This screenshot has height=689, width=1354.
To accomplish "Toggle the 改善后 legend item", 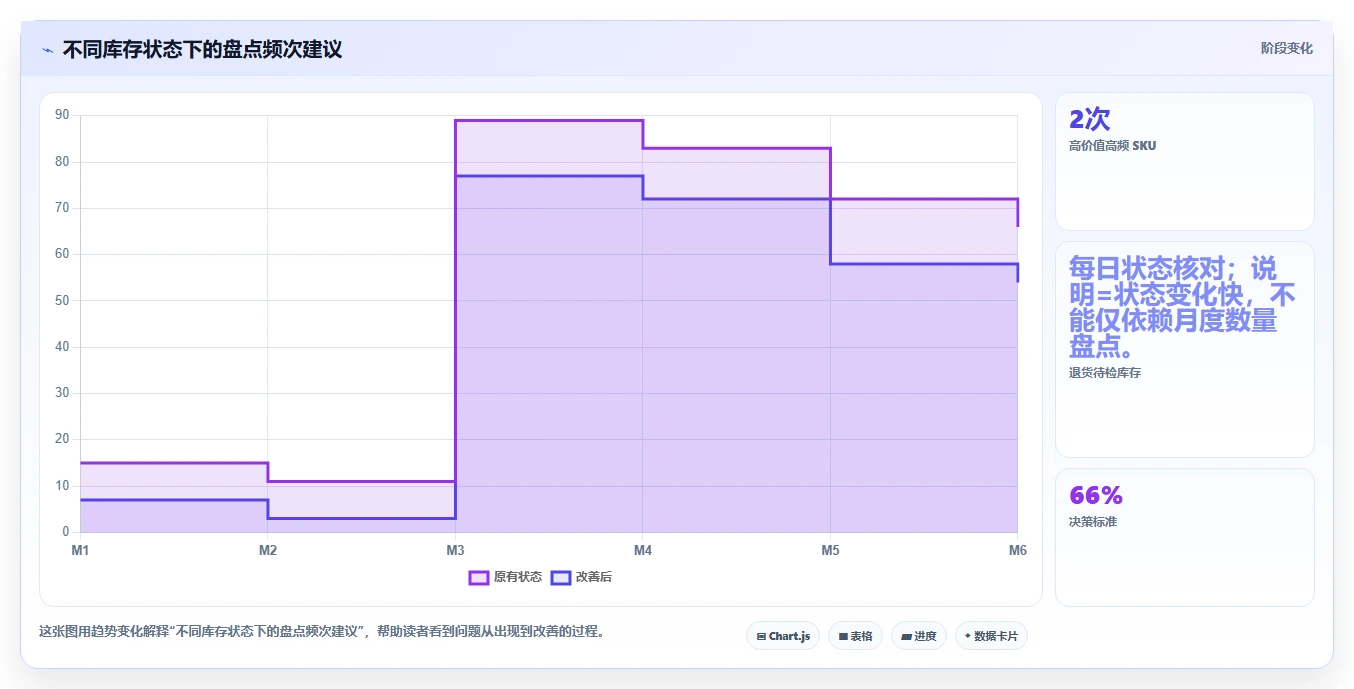I will (x=581, y=577).
